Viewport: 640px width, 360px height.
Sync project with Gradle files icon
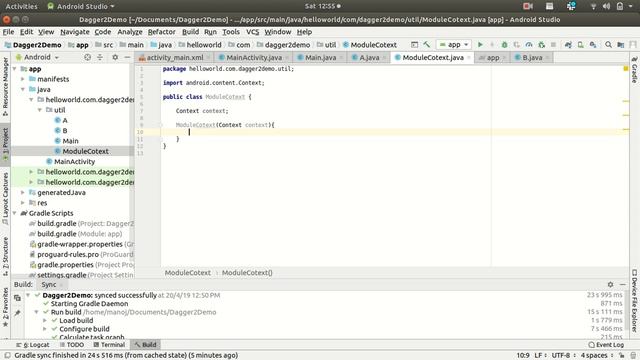tap(568, 44)
